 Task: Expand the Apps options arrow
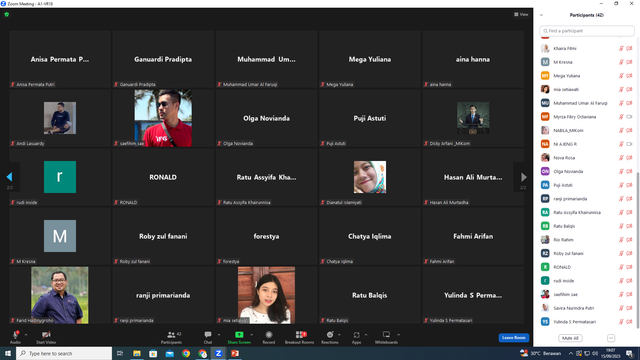coord(366,335)
